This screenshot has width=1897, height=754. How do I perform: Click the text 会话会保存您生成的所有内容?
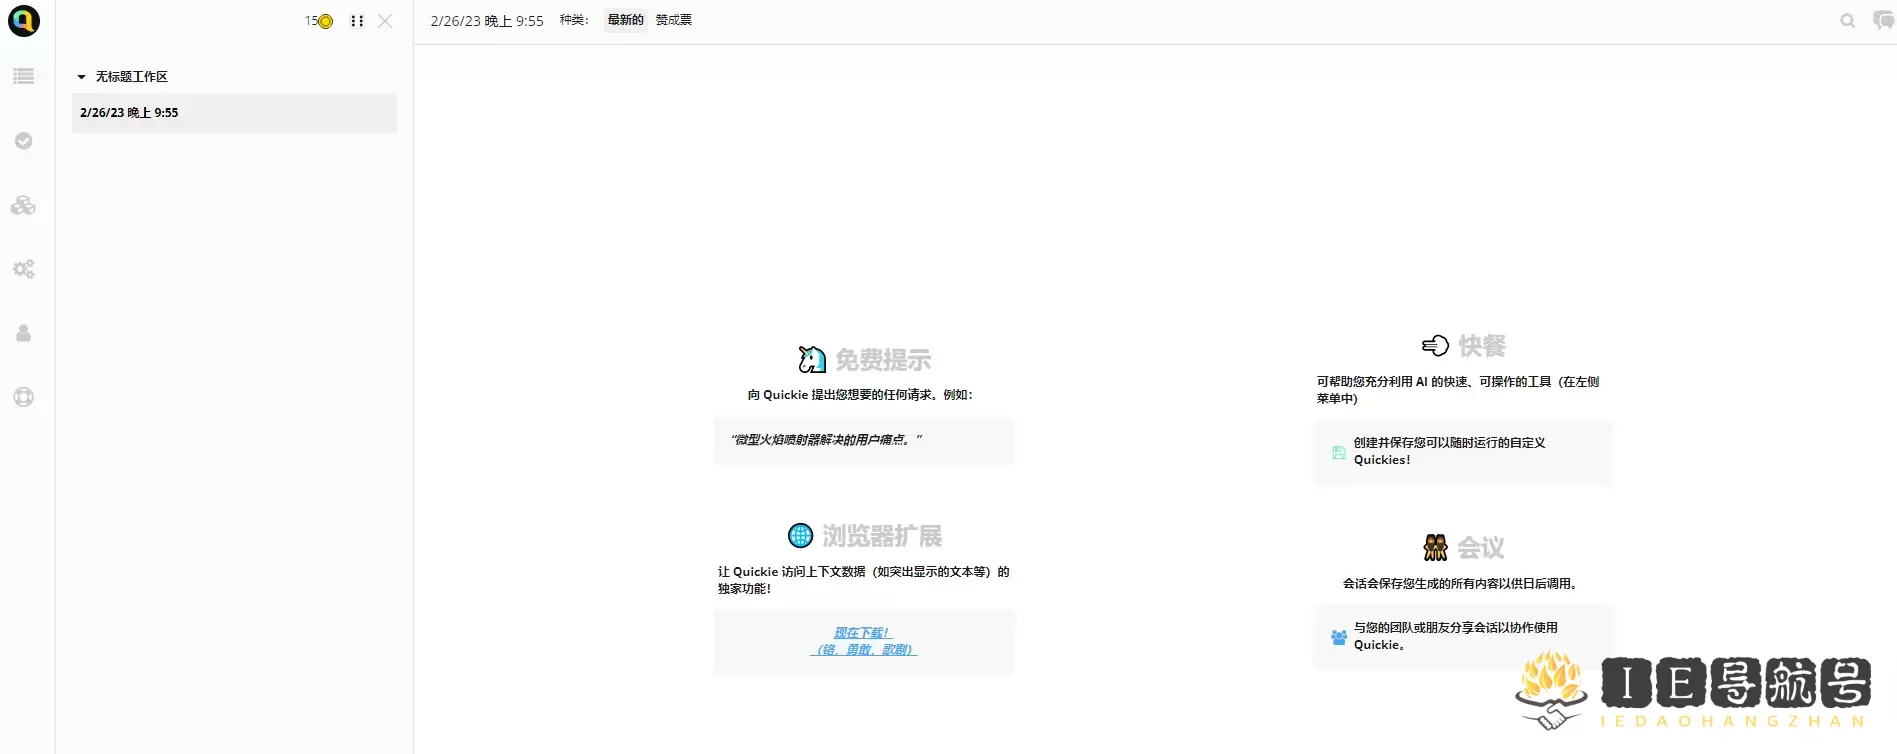coord(1460,584)
